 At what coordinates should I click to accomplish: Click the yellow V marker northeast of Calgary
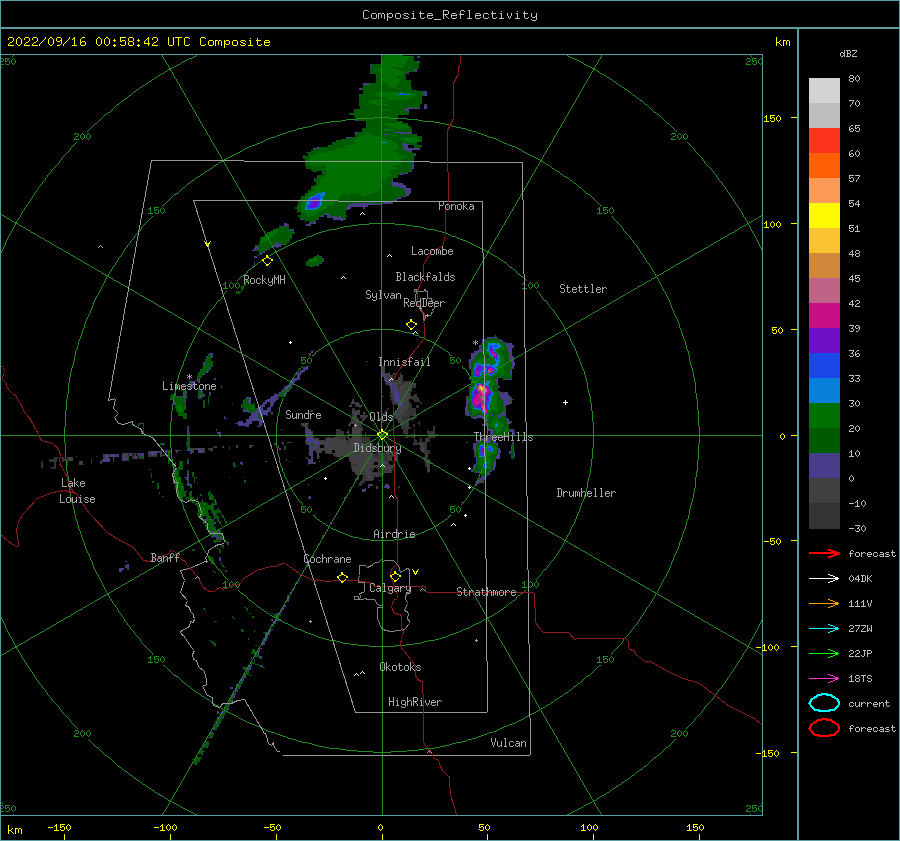[x=416, y=572]
